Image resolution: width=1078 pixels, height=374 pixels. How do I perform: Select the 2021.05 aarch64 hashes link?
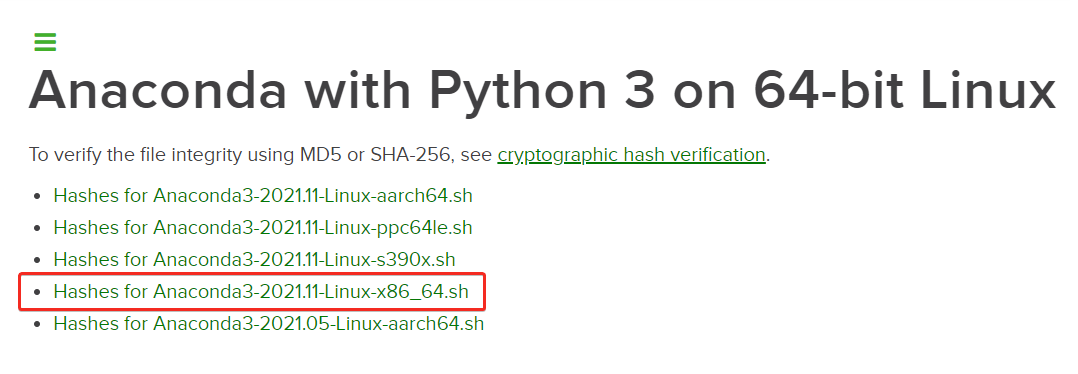(x=269, y=323)
